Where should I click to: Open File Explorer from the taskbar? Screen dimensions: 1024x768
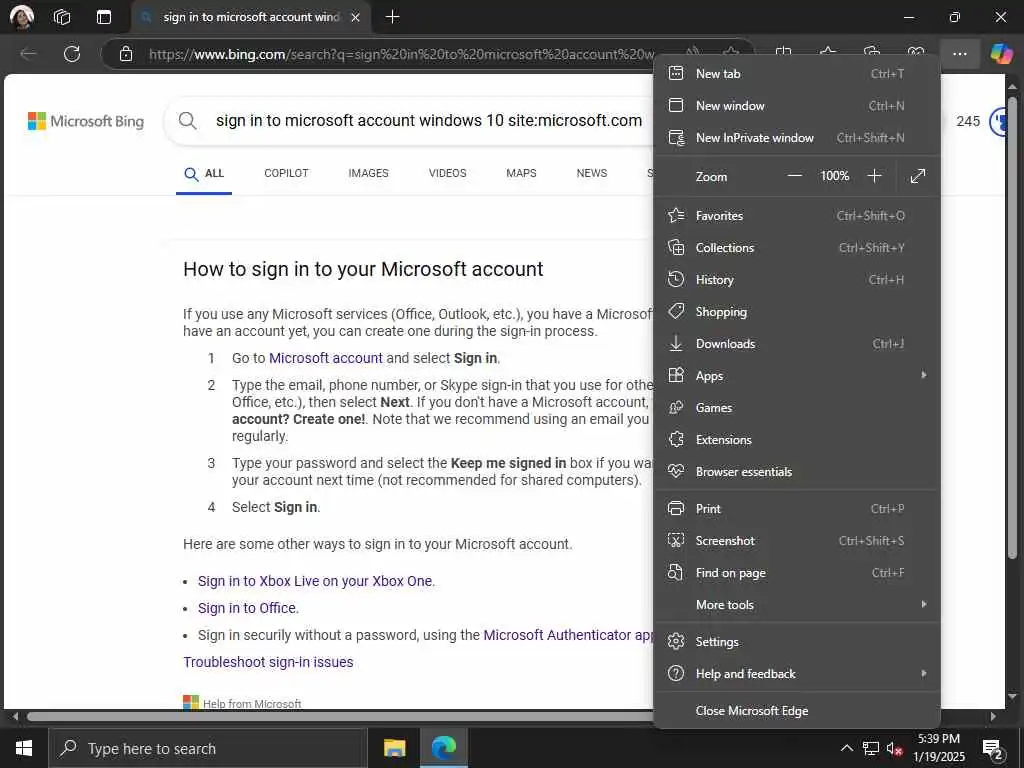click(394, 748)
